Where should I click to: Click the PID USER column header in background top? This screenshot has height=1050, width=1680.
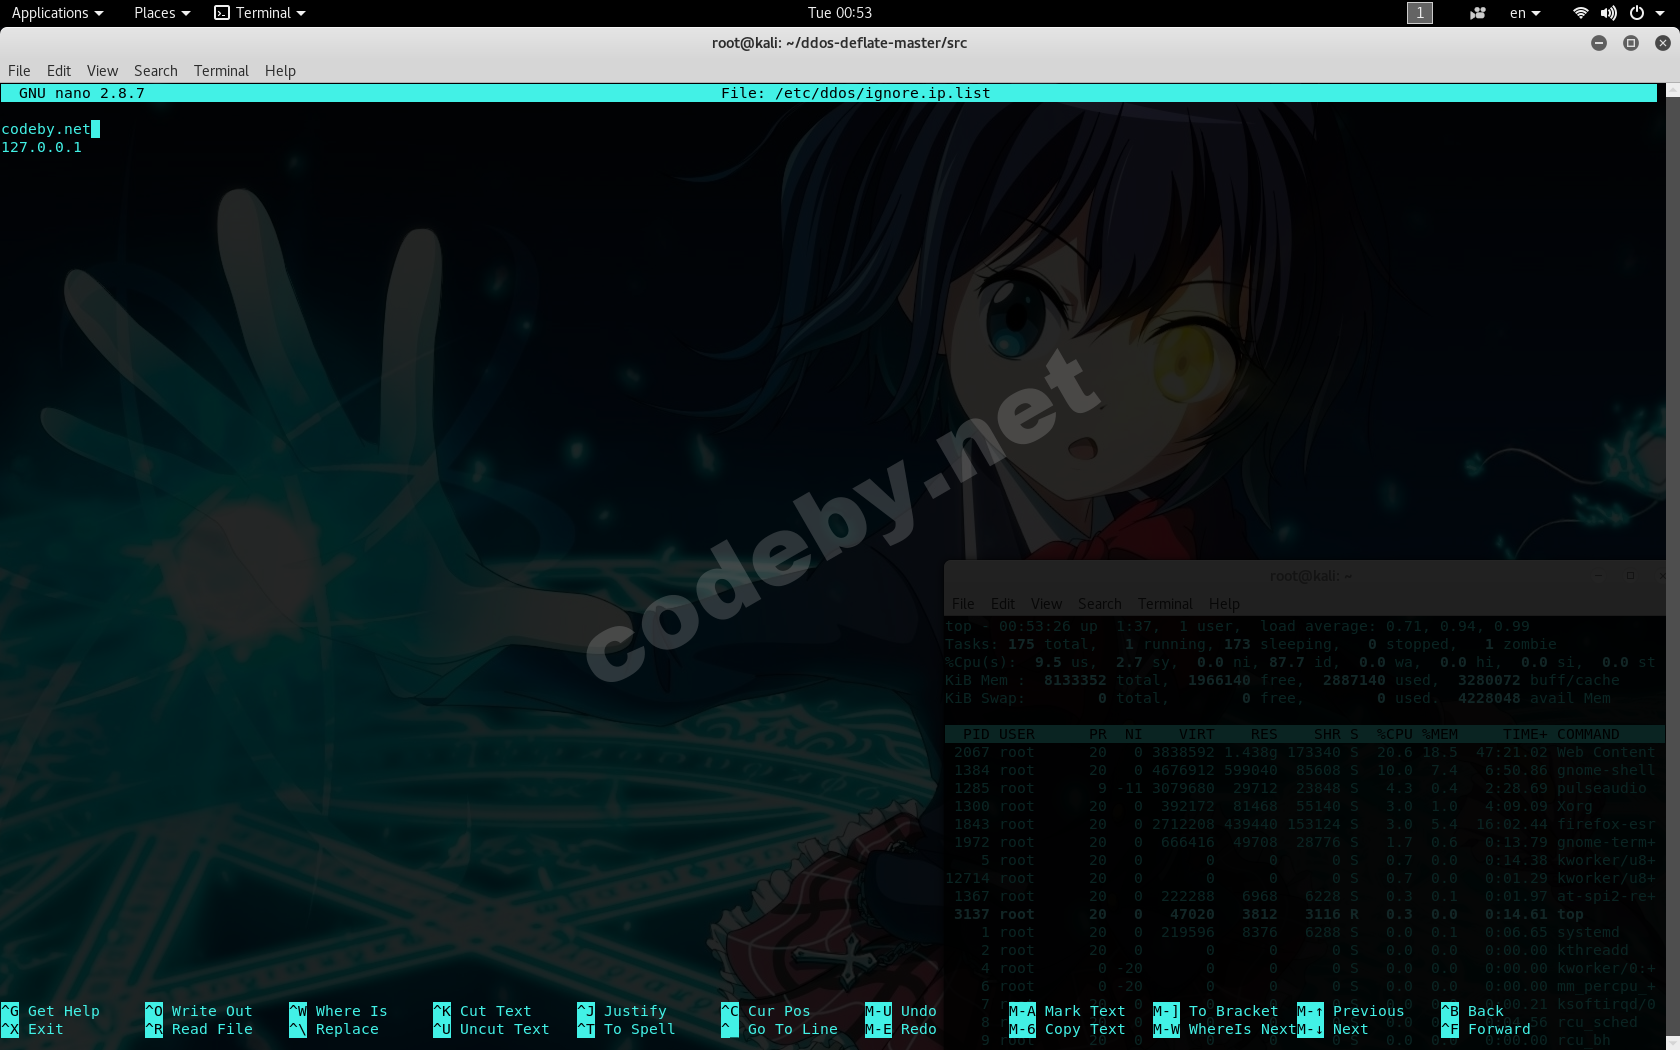998,735
